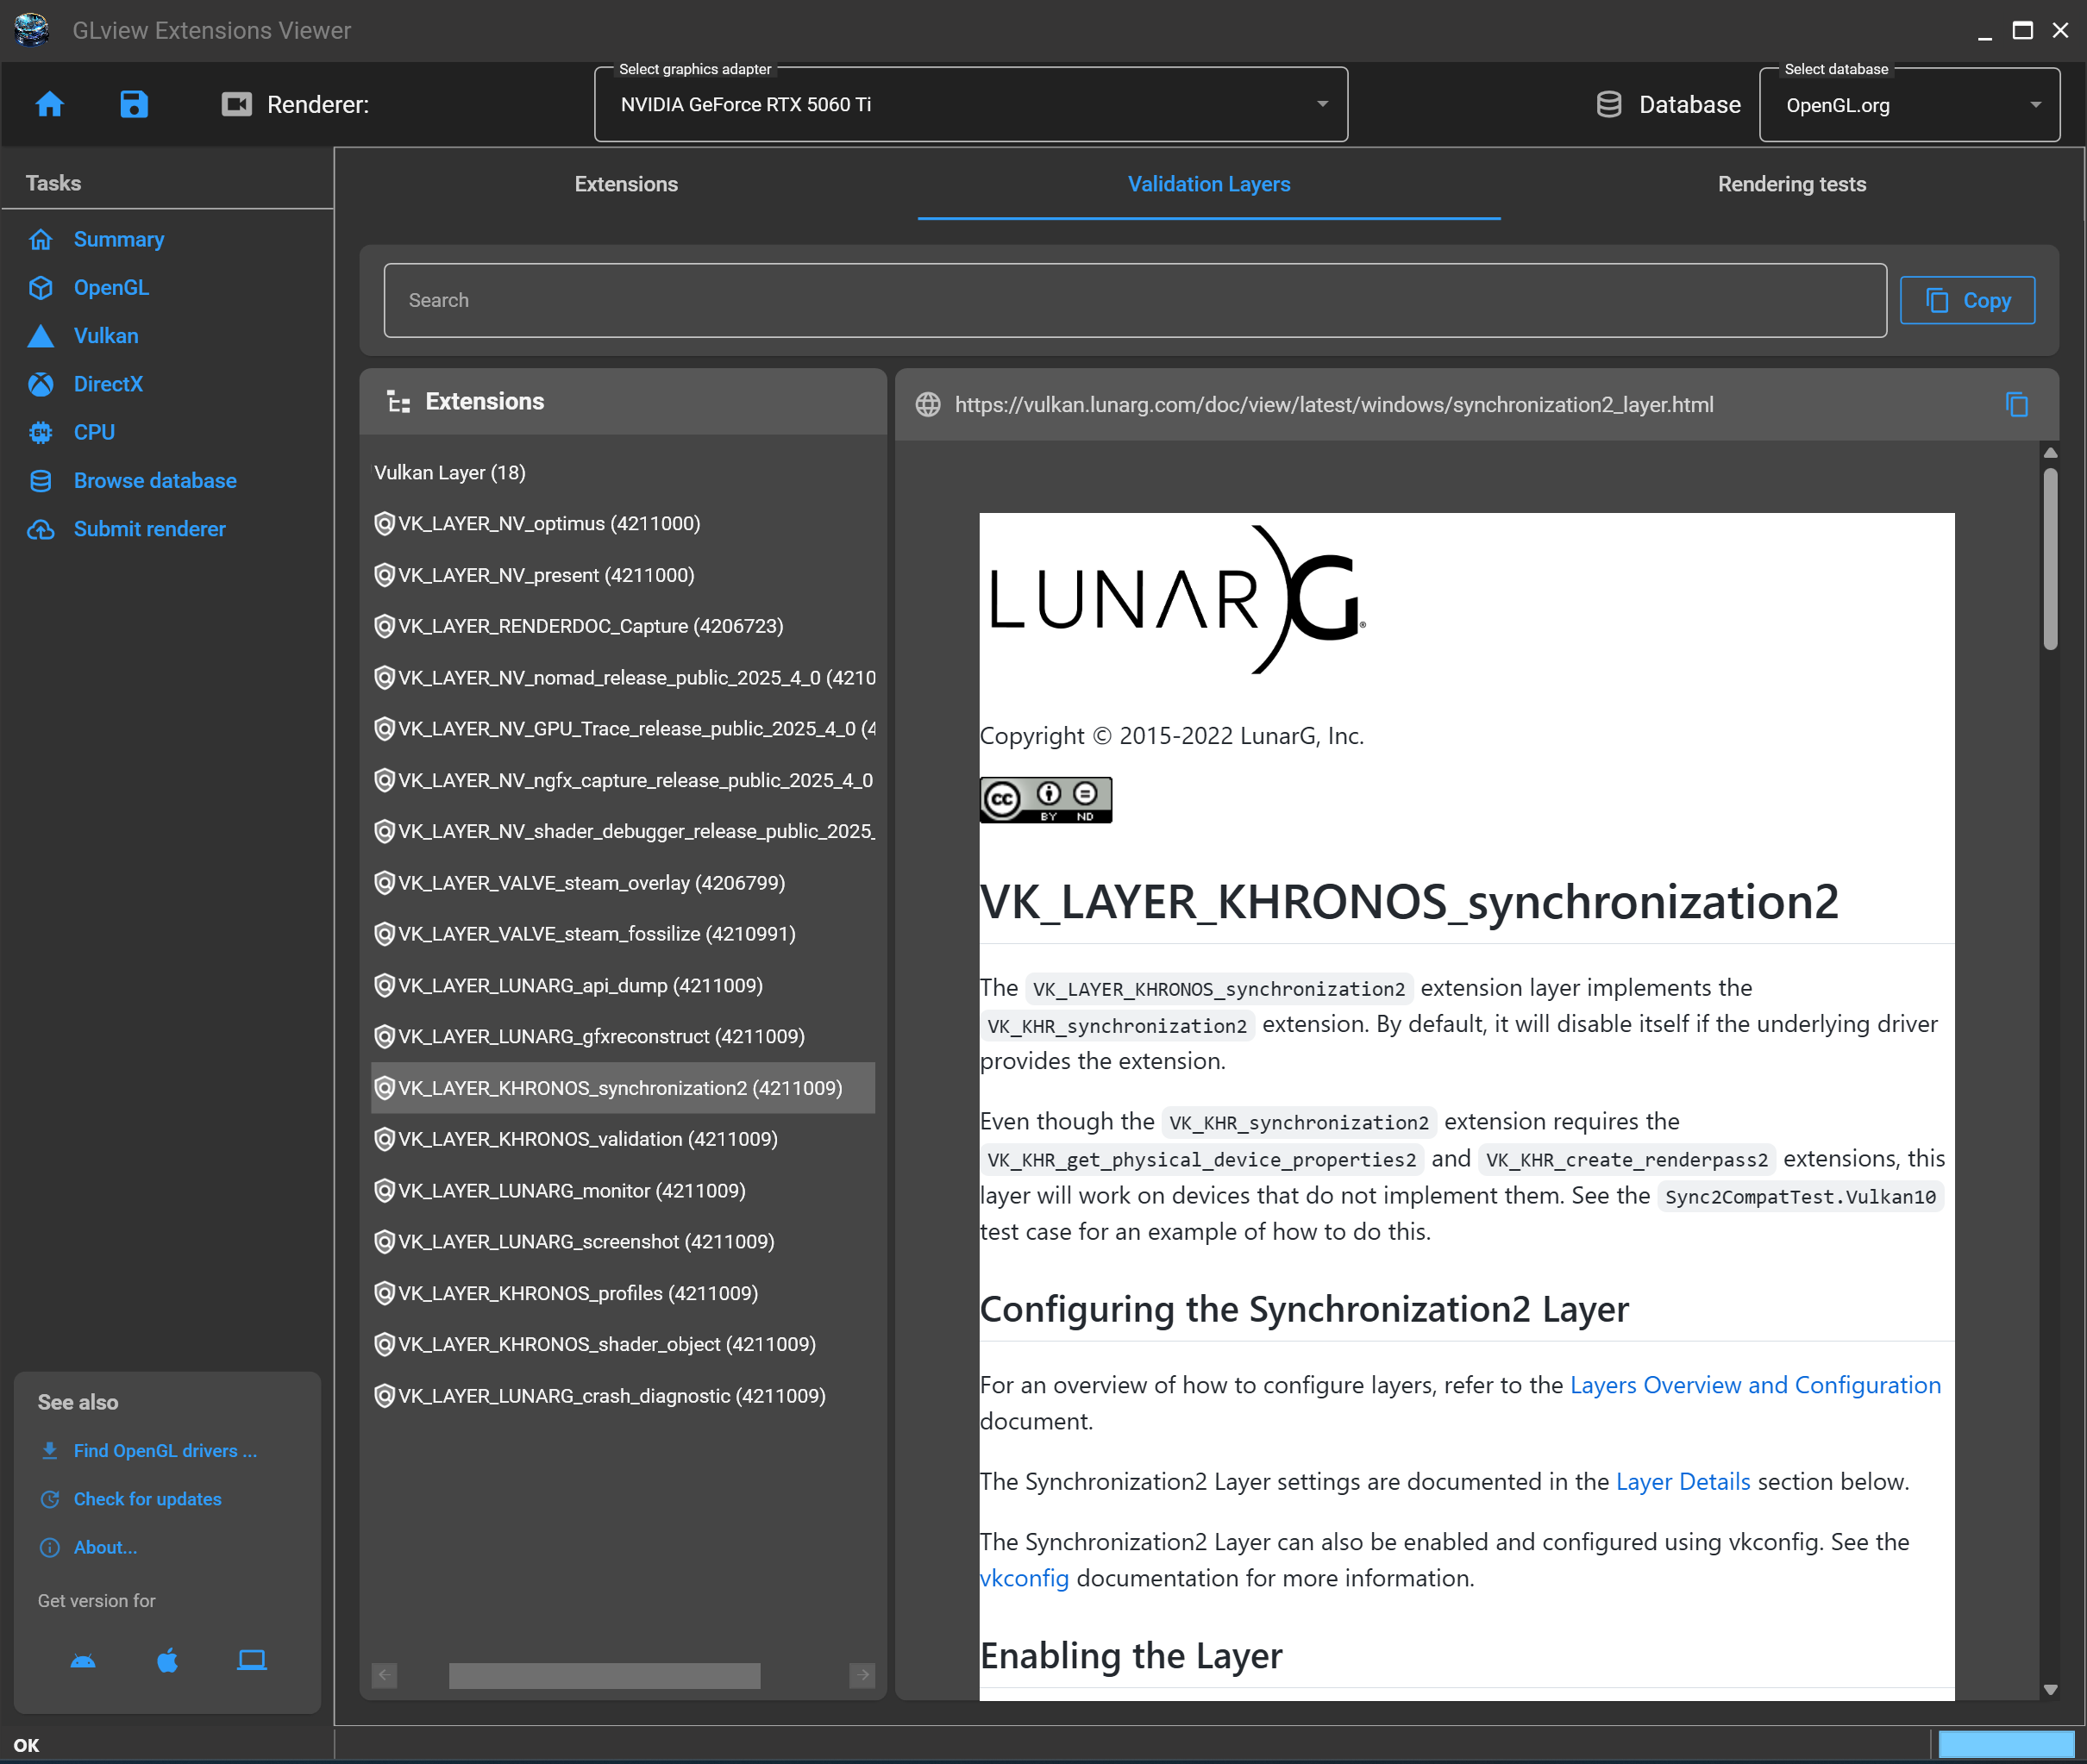Click the copy URL icon beside lunarg link
This screenshot has height=1764, width=2087.
[2016, 405]
